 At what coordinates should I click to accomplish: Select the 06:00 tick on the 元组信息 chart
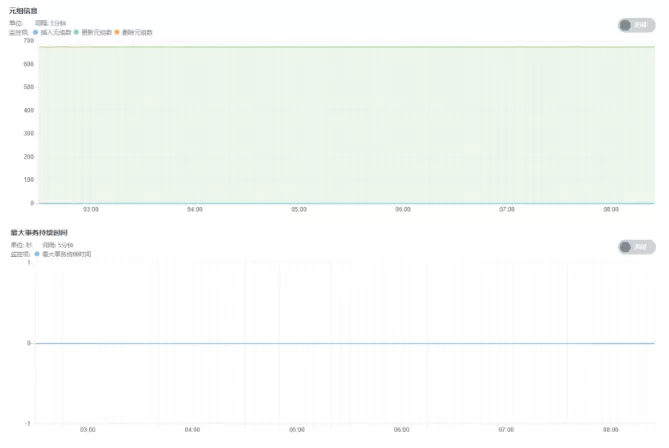click(402, 210)
